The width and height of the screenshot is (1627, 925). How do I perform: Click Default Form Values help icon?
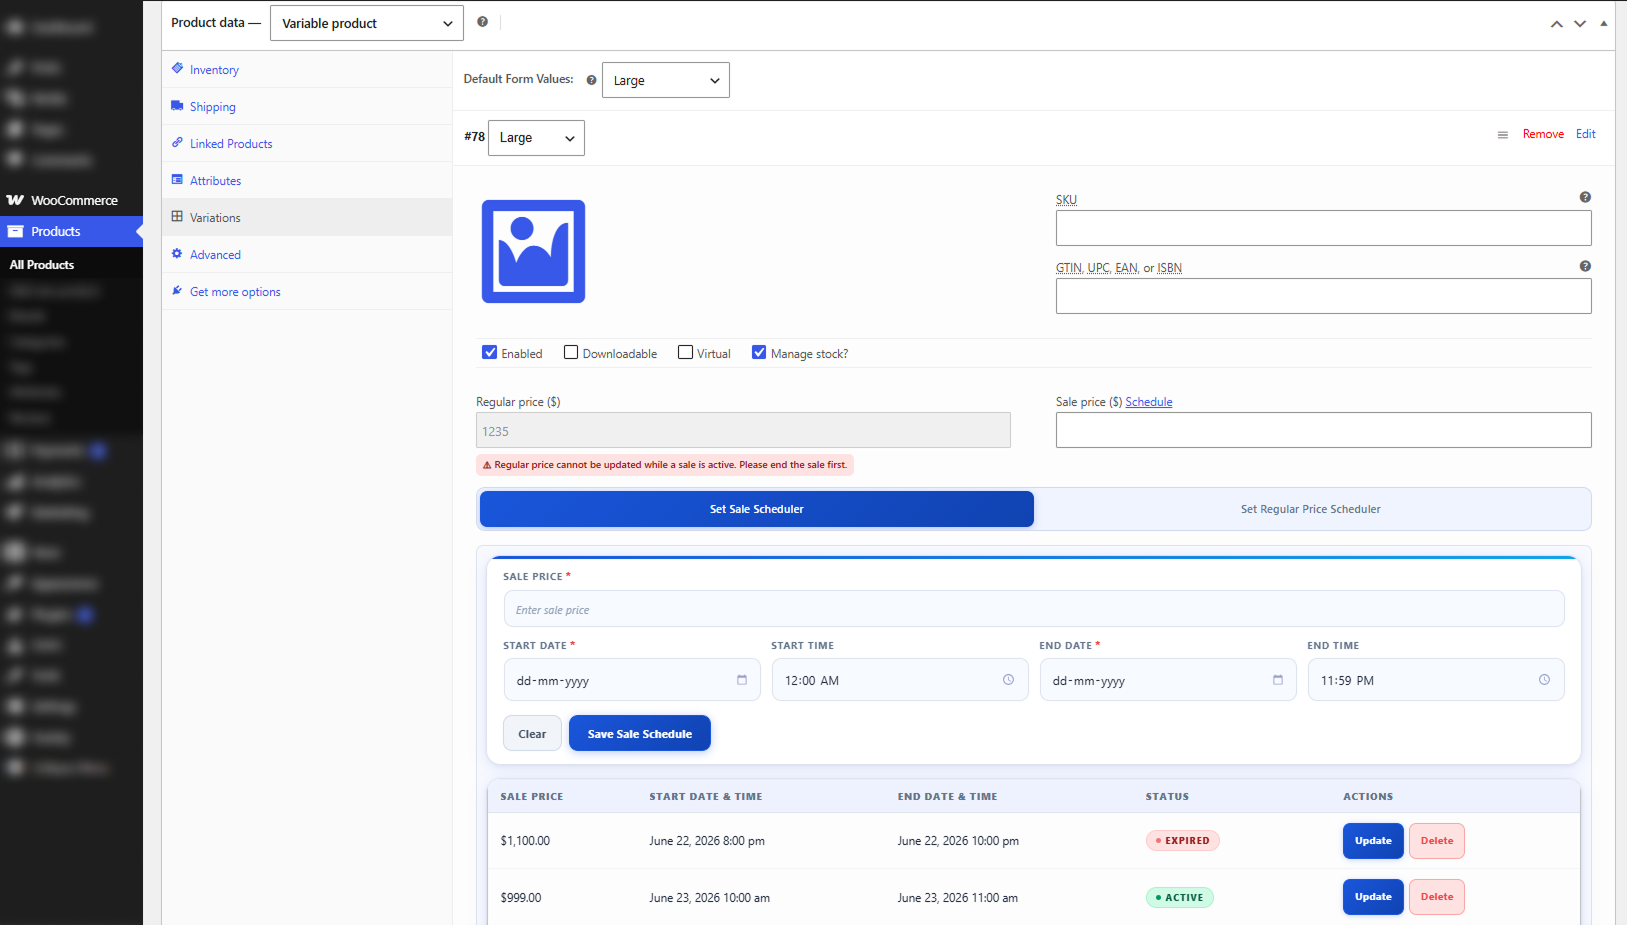(592, 80)
